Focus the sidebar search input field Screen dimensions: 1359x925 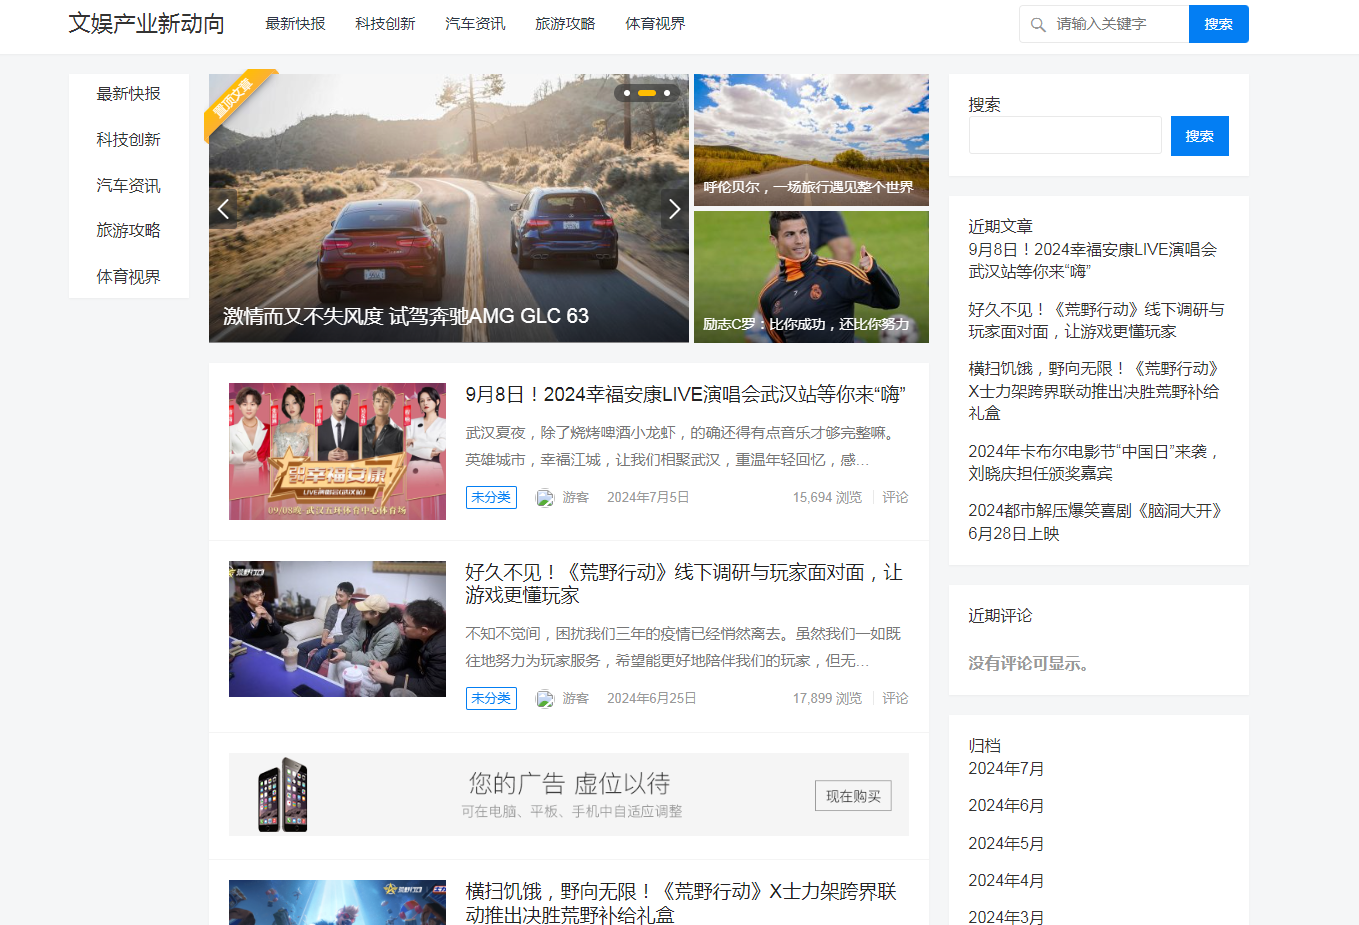click(x=1065, y=135)
